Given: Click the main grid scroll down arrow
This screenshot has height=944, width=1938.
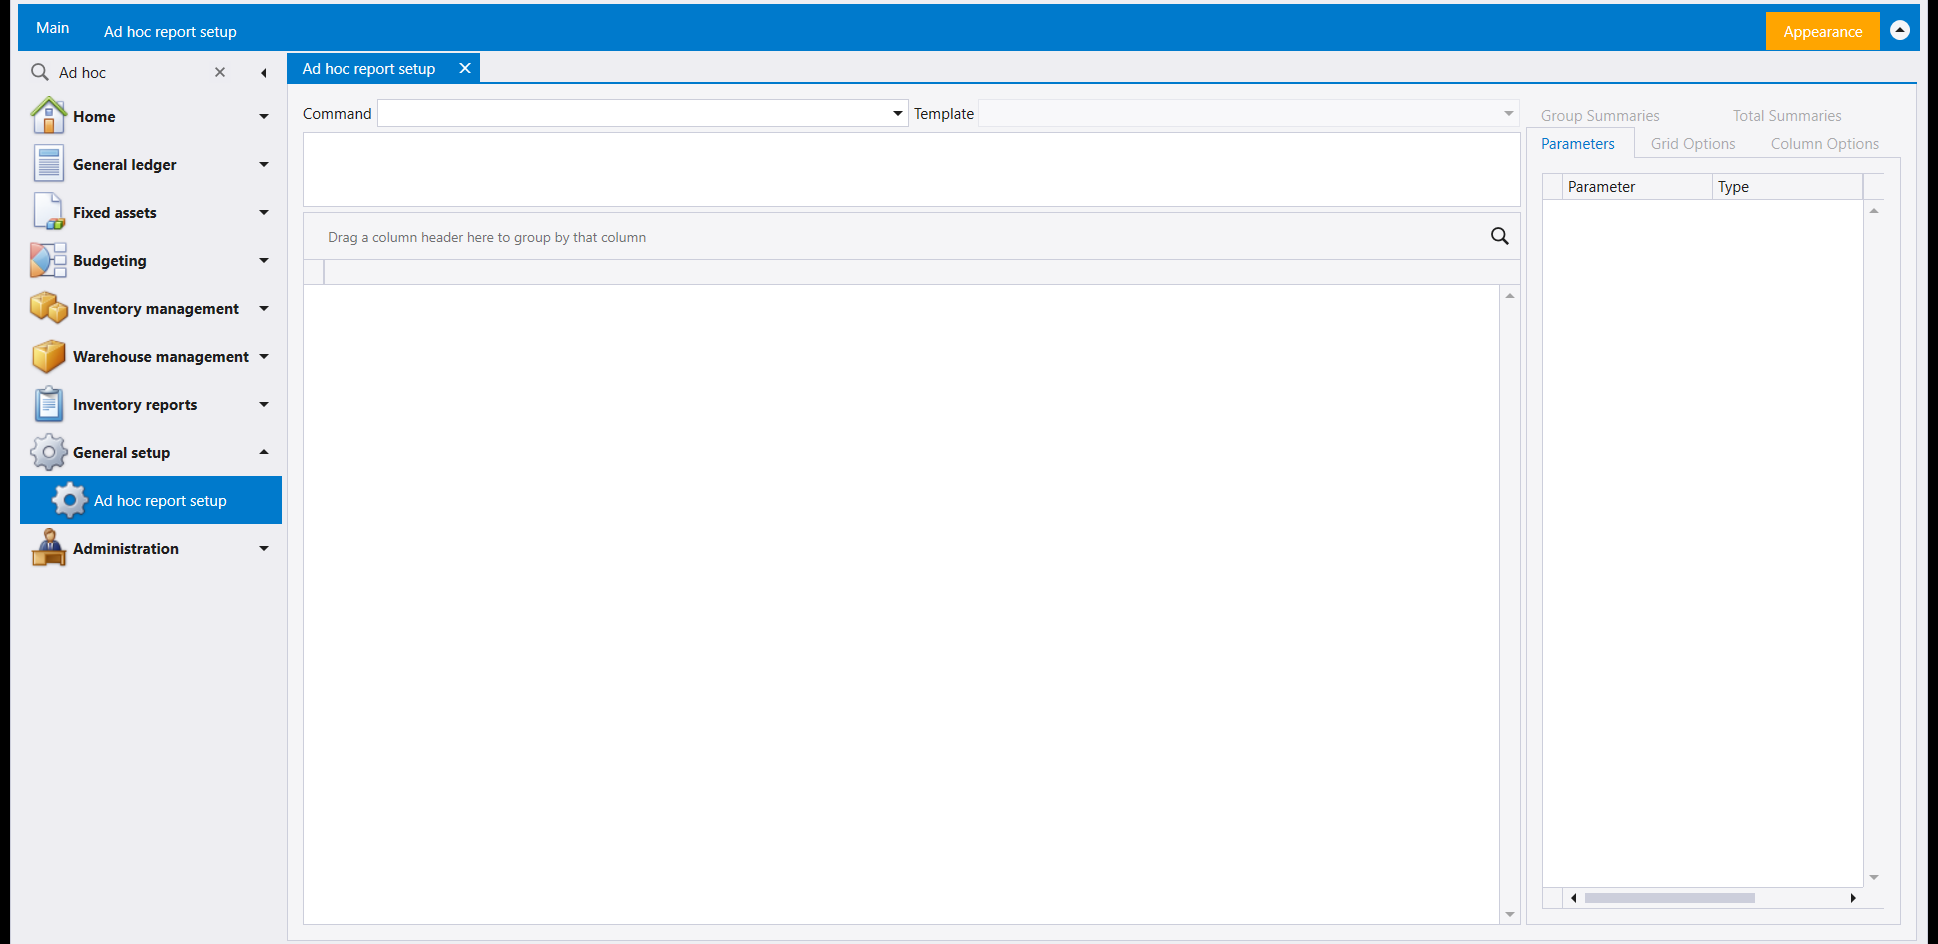Looking at the screenshot, I should [1510, 914].
